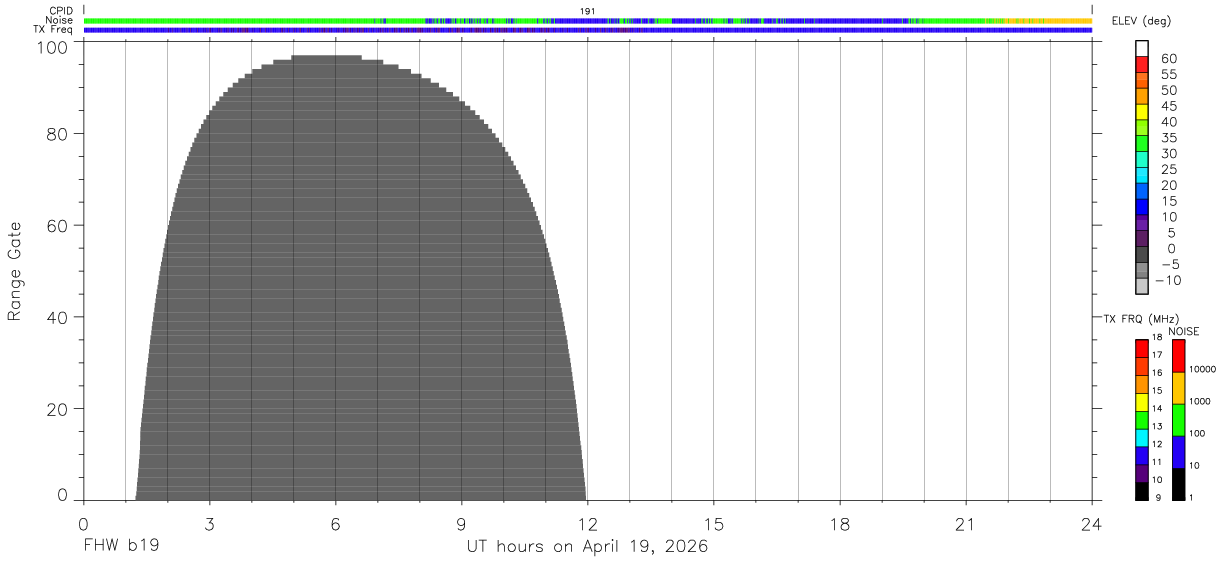Select the green swatch in the NOISE bar

pyautogui.click(x=1178, y=420)
